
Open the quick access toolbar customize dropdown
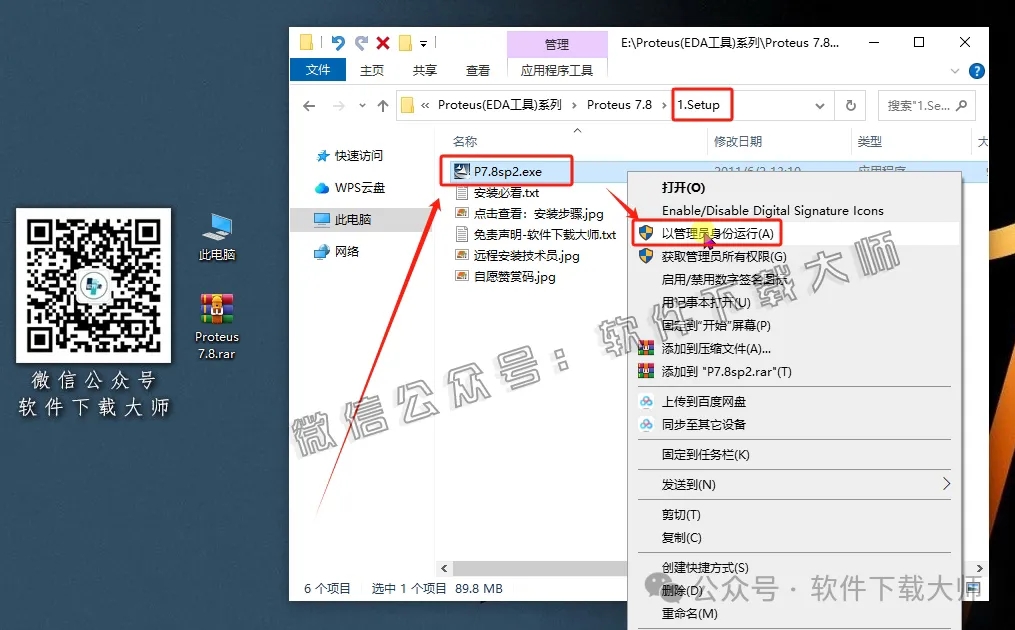(x=424, y=43)
